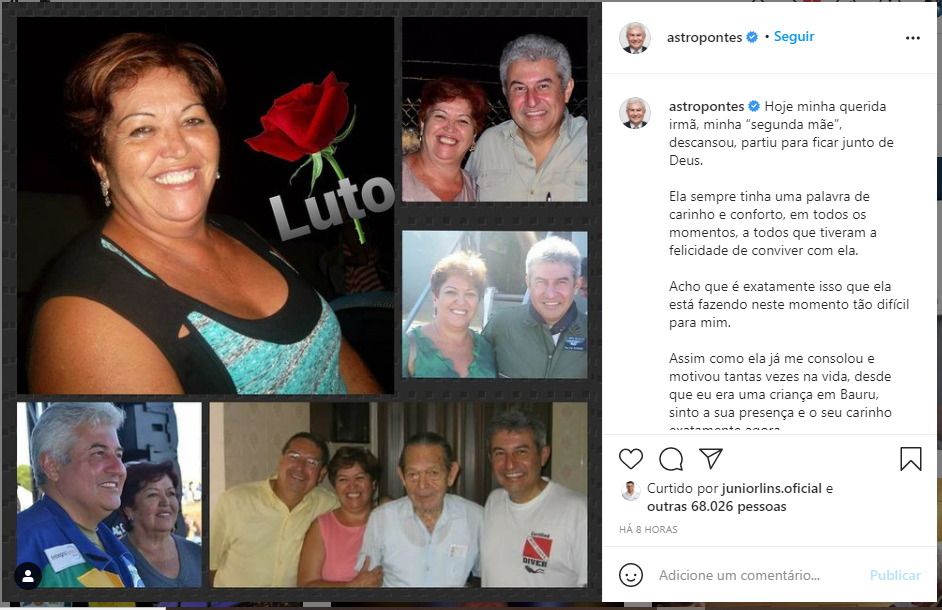Open the emoji picker smiley icon
The height and width of the screenshot is (610, 942).
(x=631, y=575)
